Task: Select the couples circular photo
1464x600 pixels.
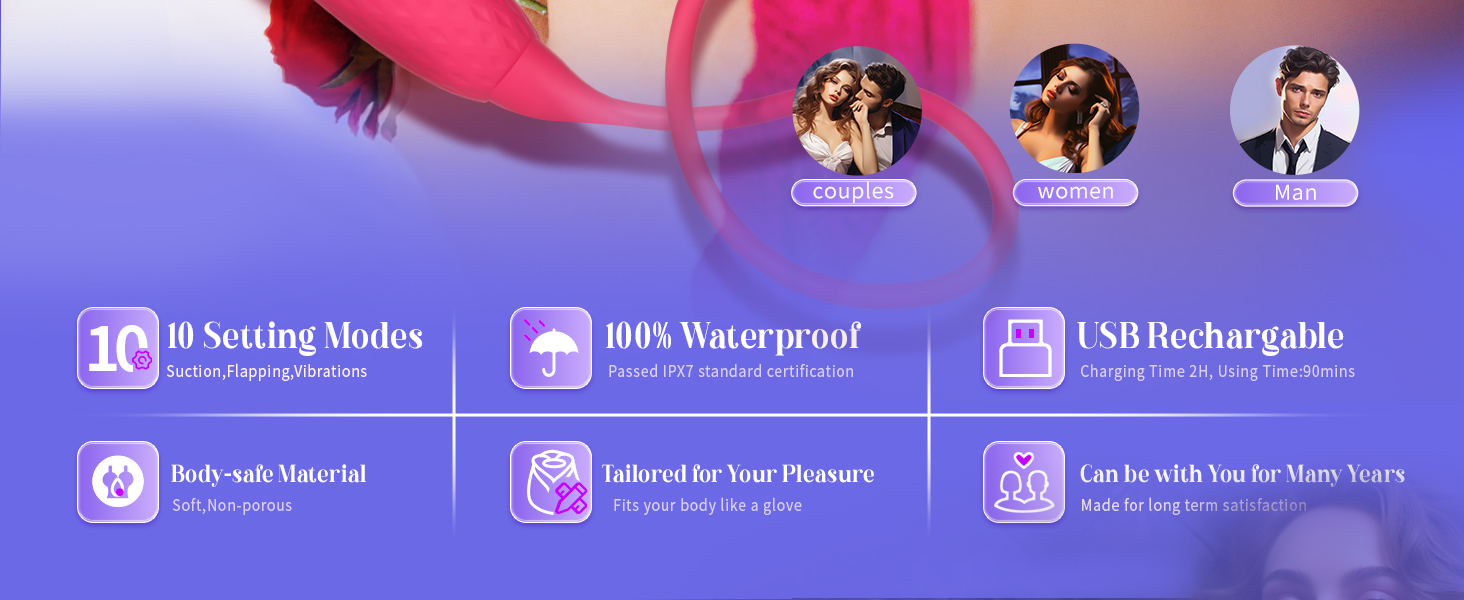Action: pos(857,110)
